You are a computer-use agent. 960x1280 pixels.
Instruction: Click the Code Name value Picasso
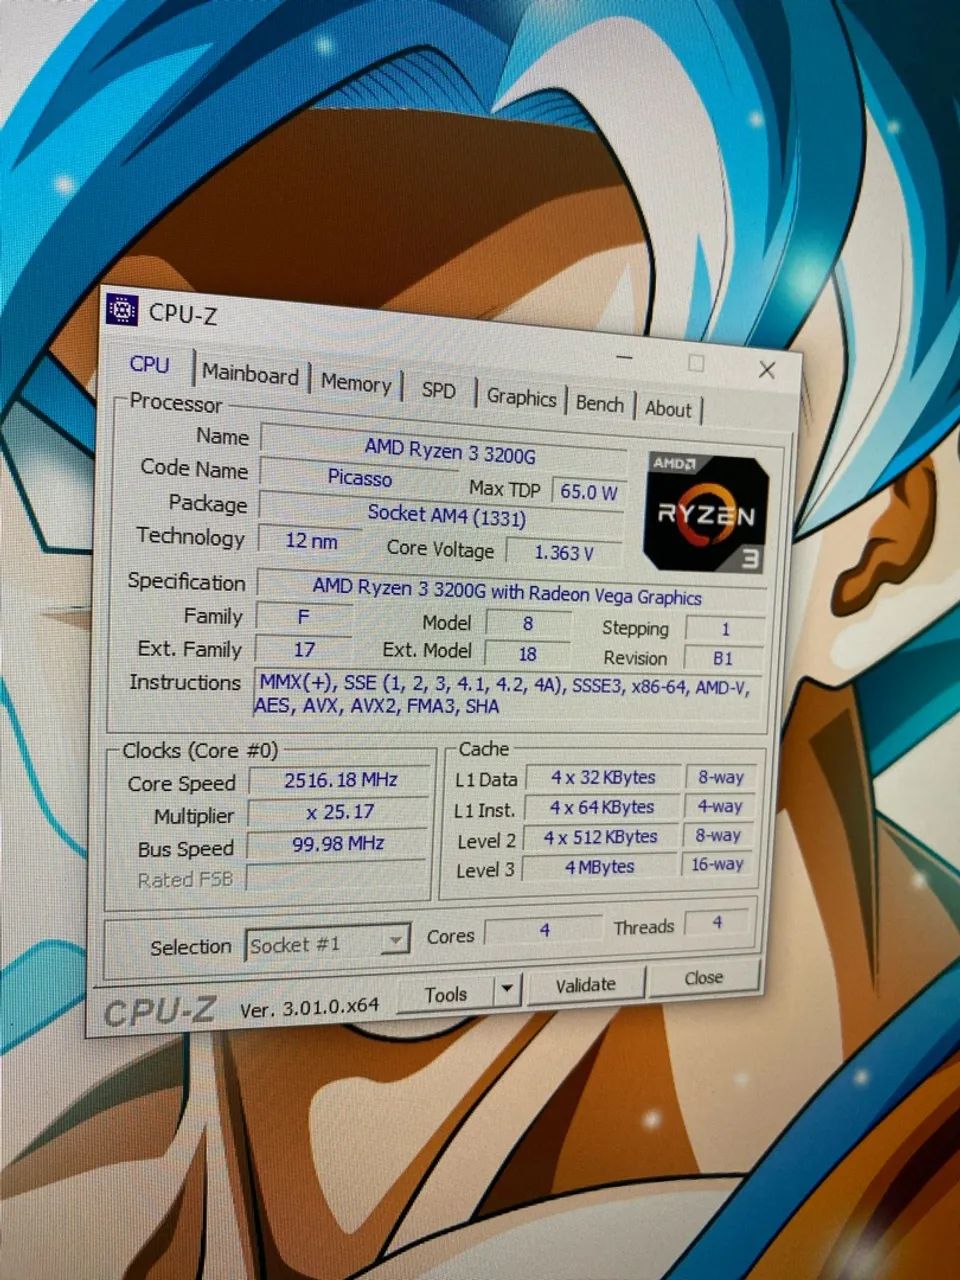[x=359, y=478]
